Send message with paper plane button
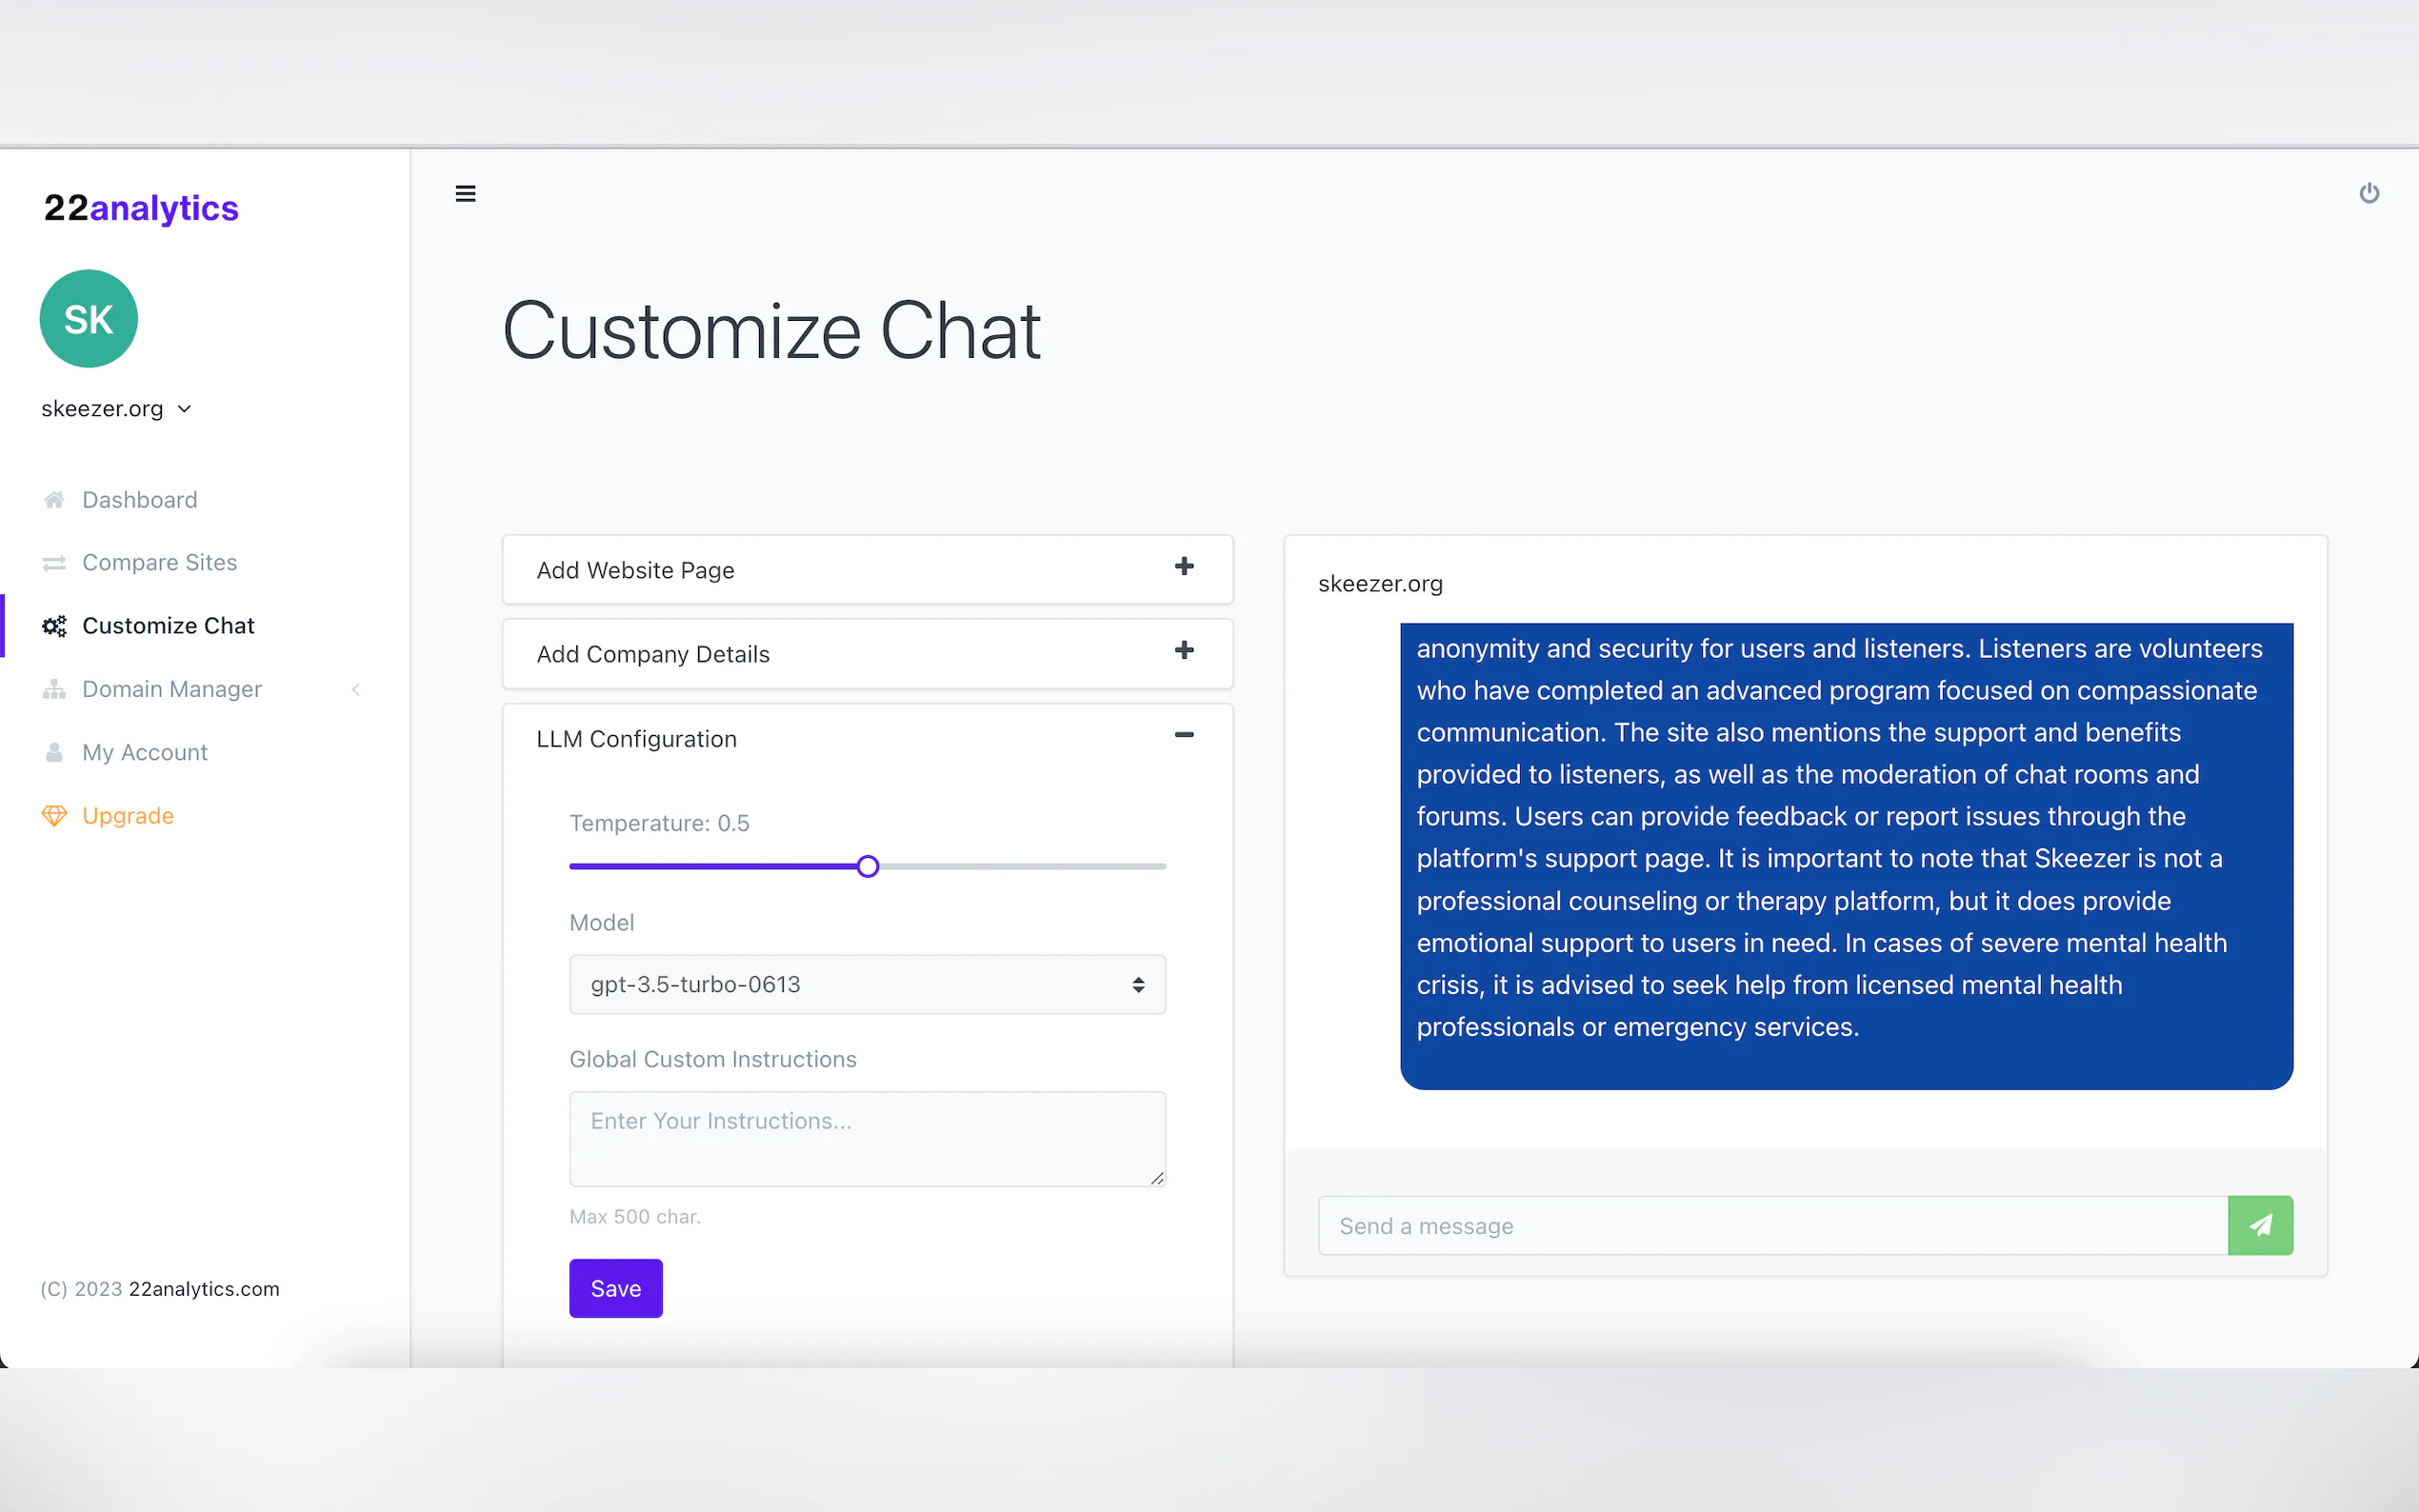This screenshot has height=1512, width=2419. (2259, 1225)
